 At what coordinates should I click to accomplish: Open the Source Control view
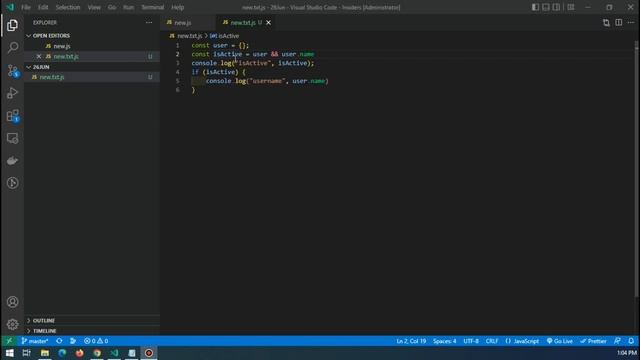click(12, 71)
